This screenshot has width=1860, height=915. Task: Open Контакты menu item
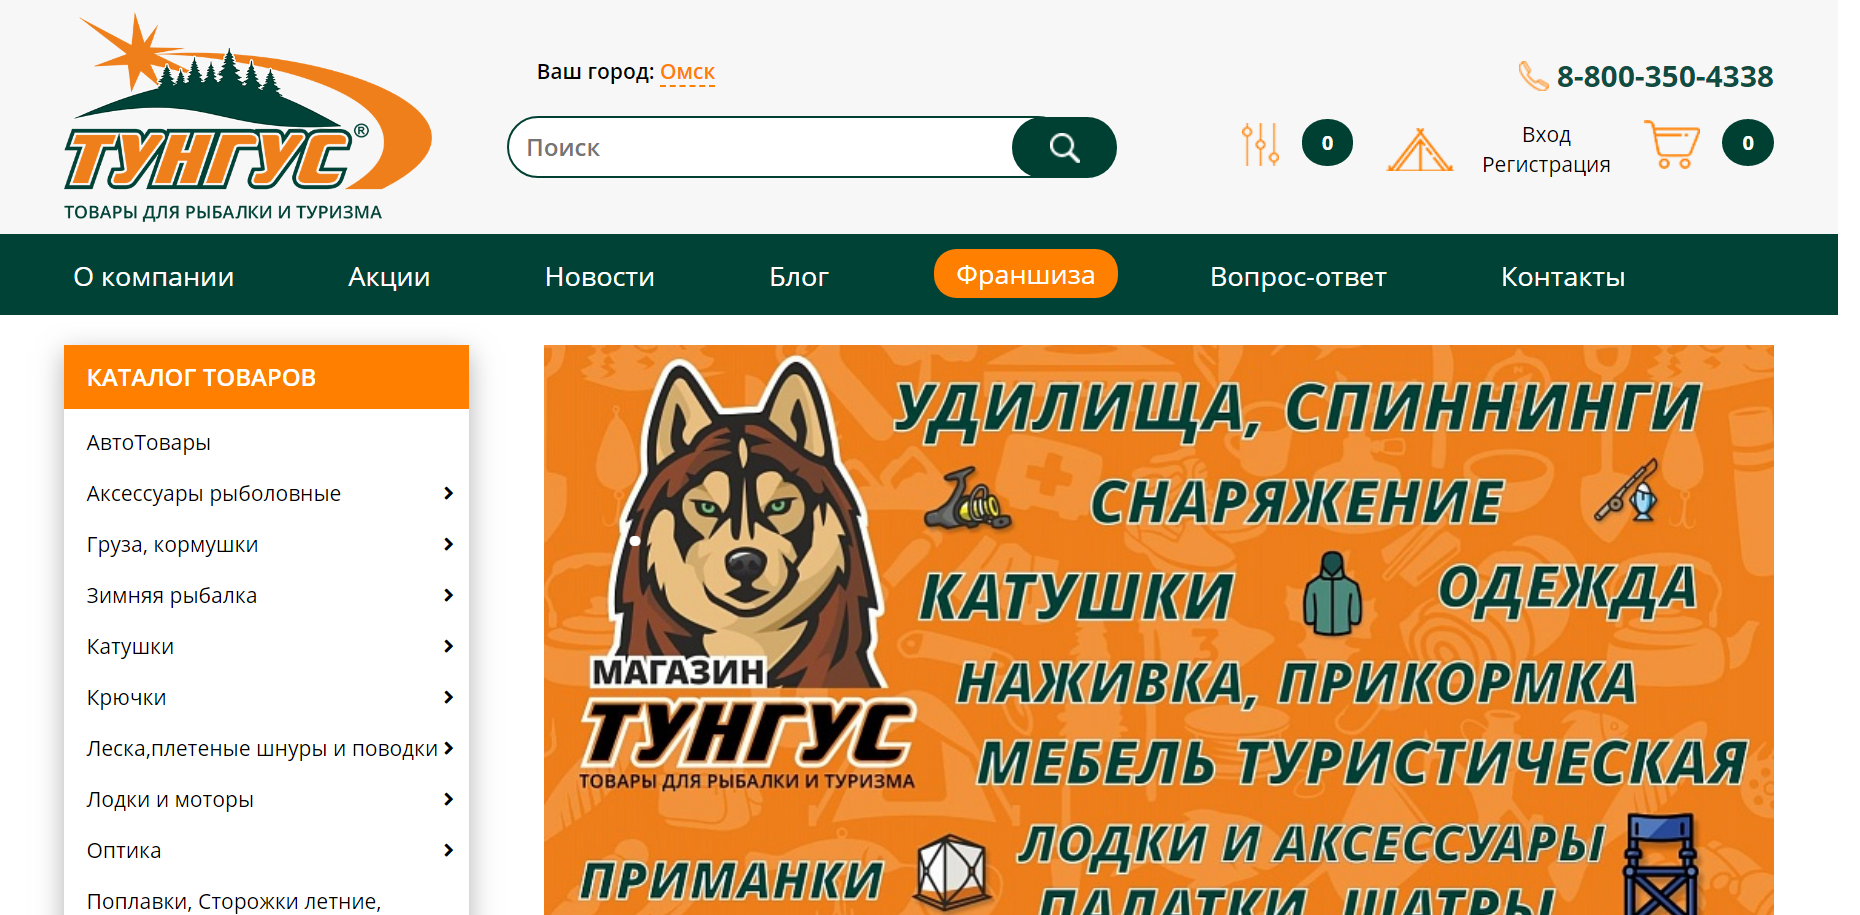[x=1563, y=277]
